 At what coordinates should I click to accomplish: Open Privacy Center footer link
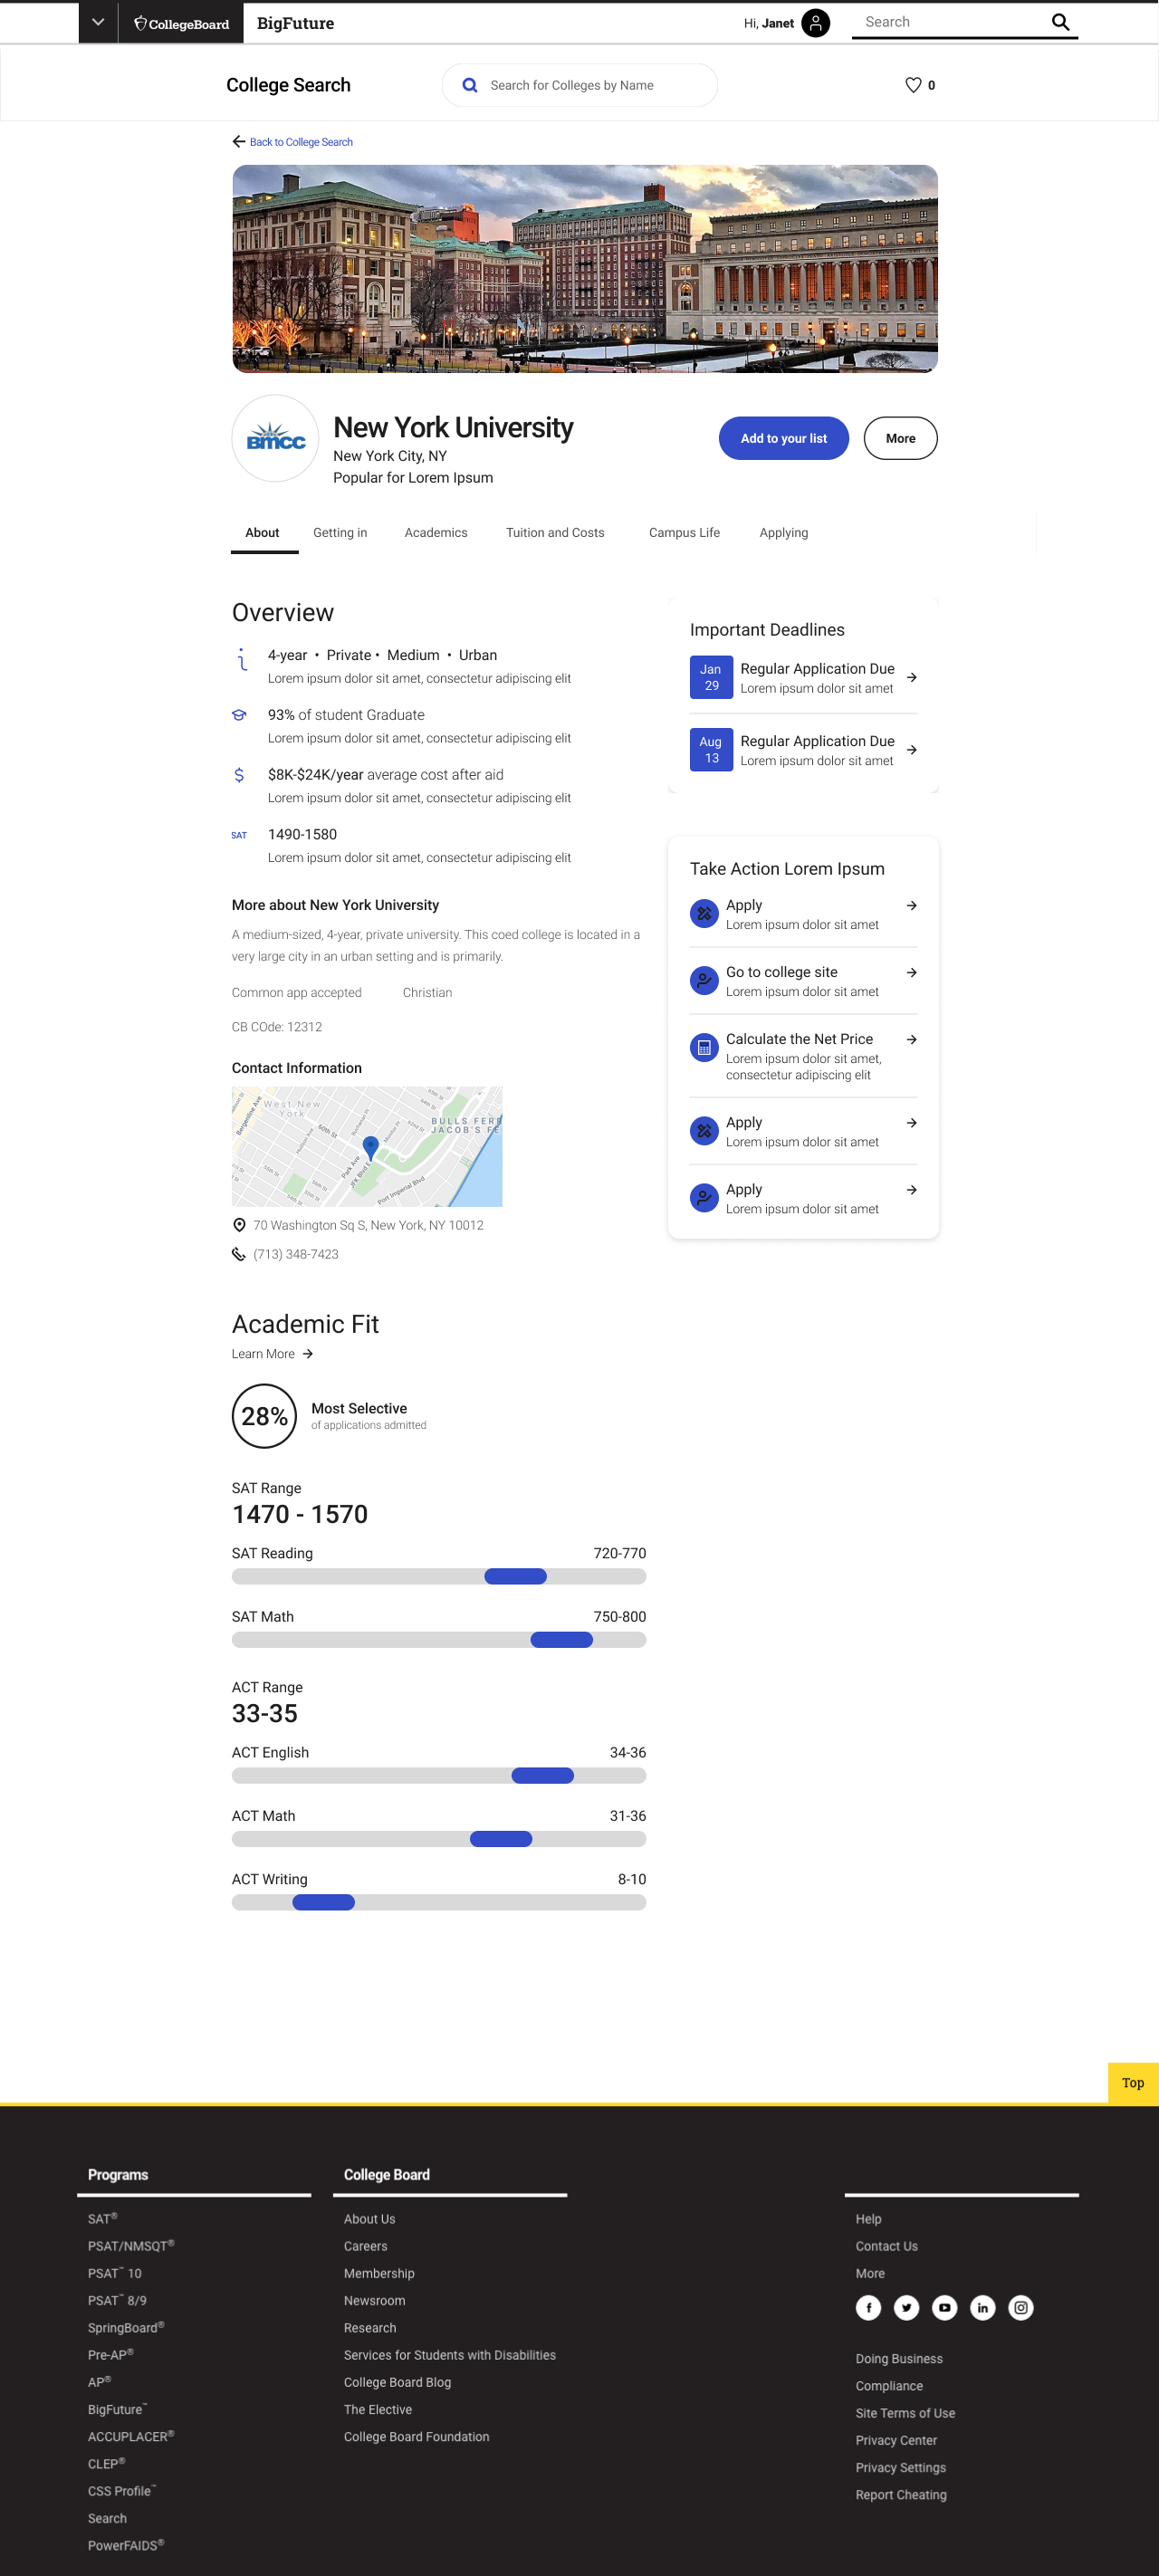(x=896, y=2441)
